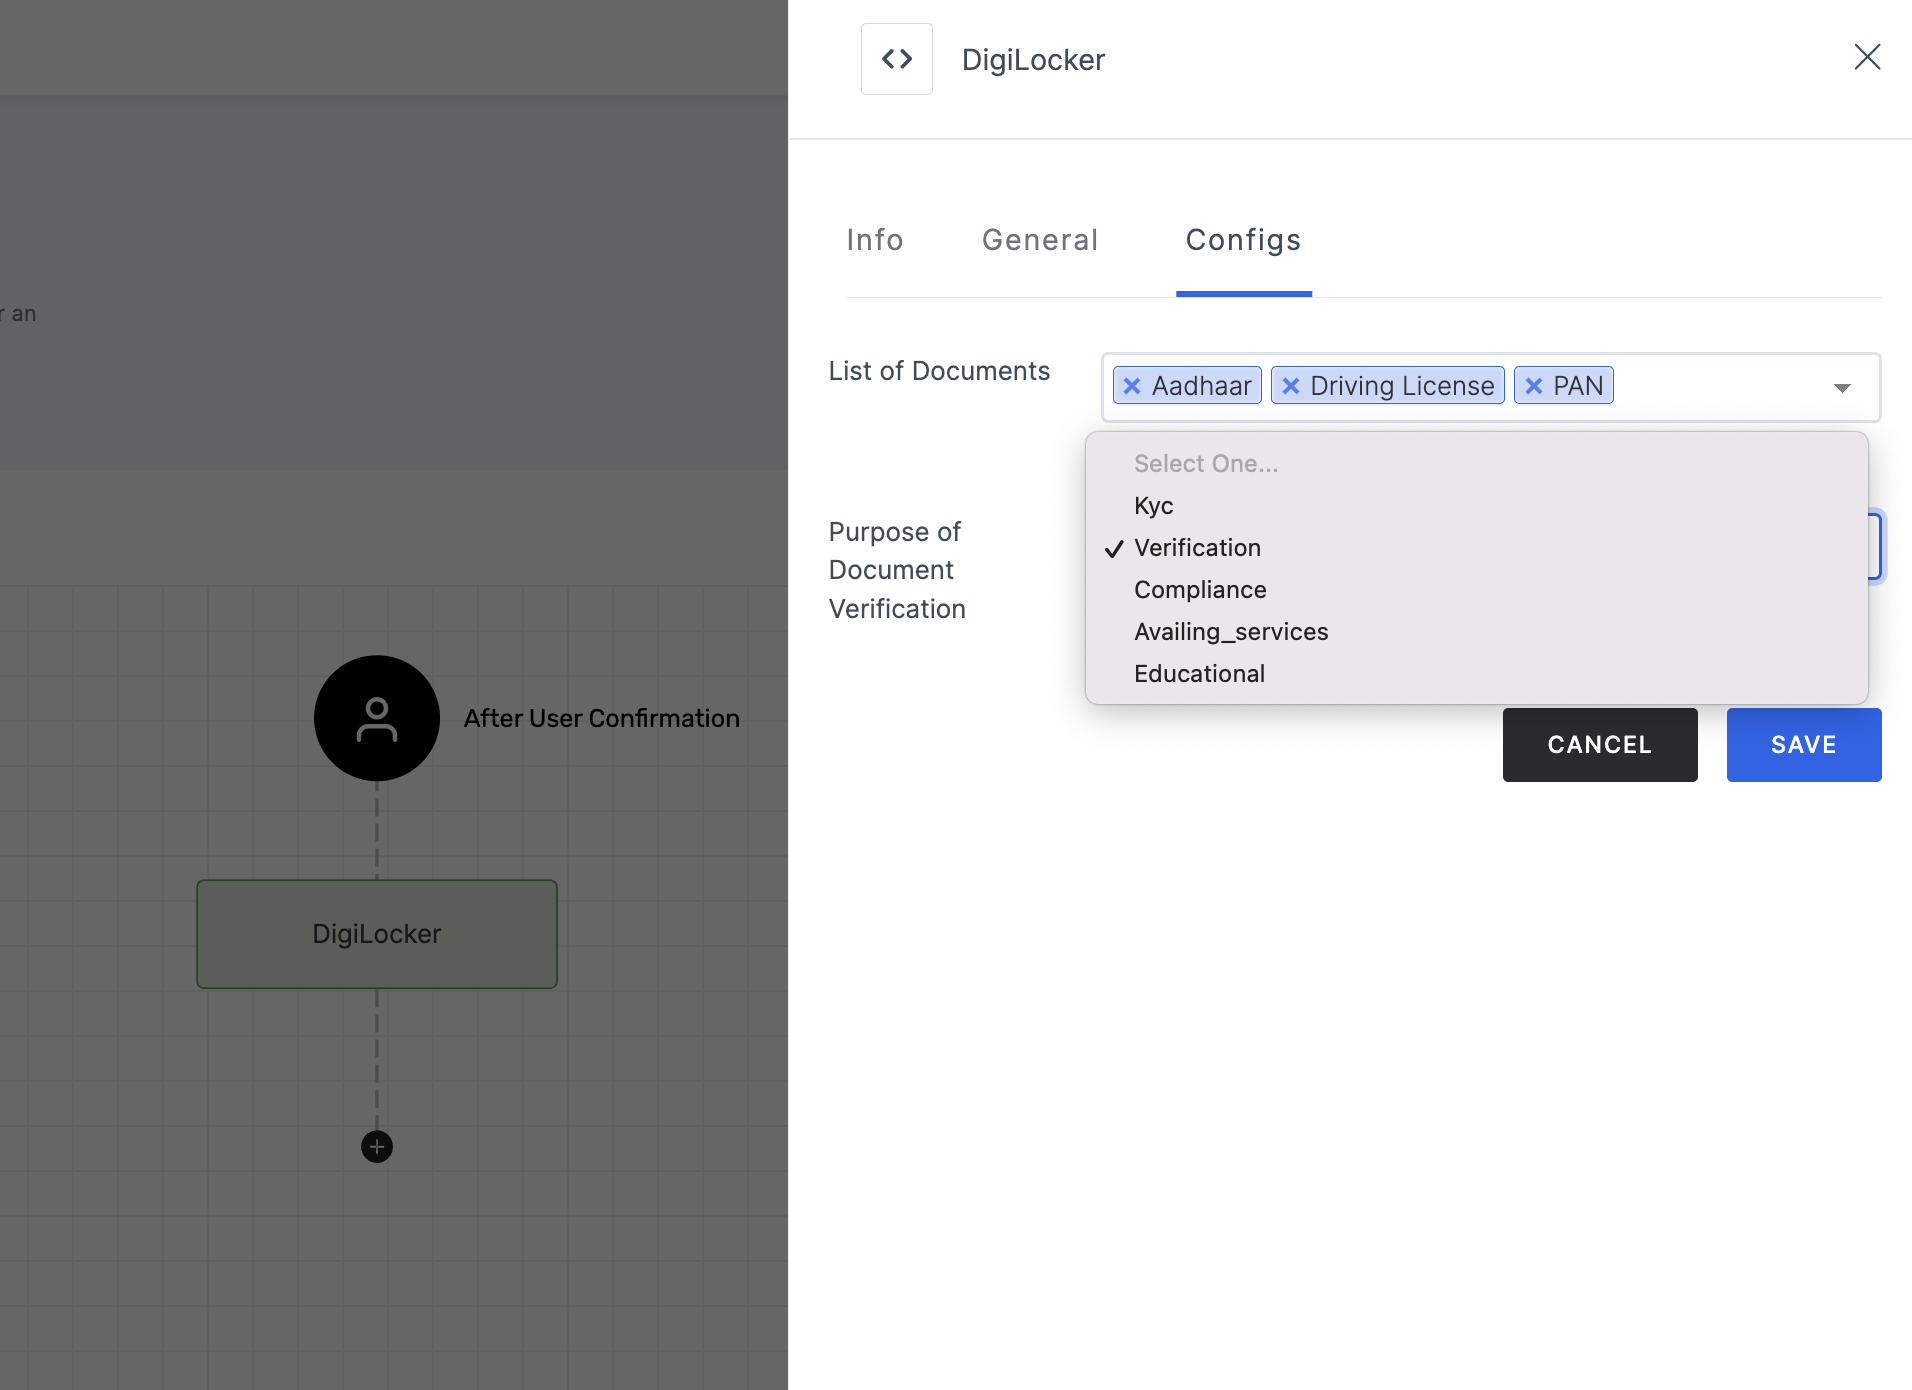Image resolution: width=1912 pixels, height=1390 pixels.
Task: Click the Purpose of Document Verification label
Action: pyautogui.click(x=897, y=570)
